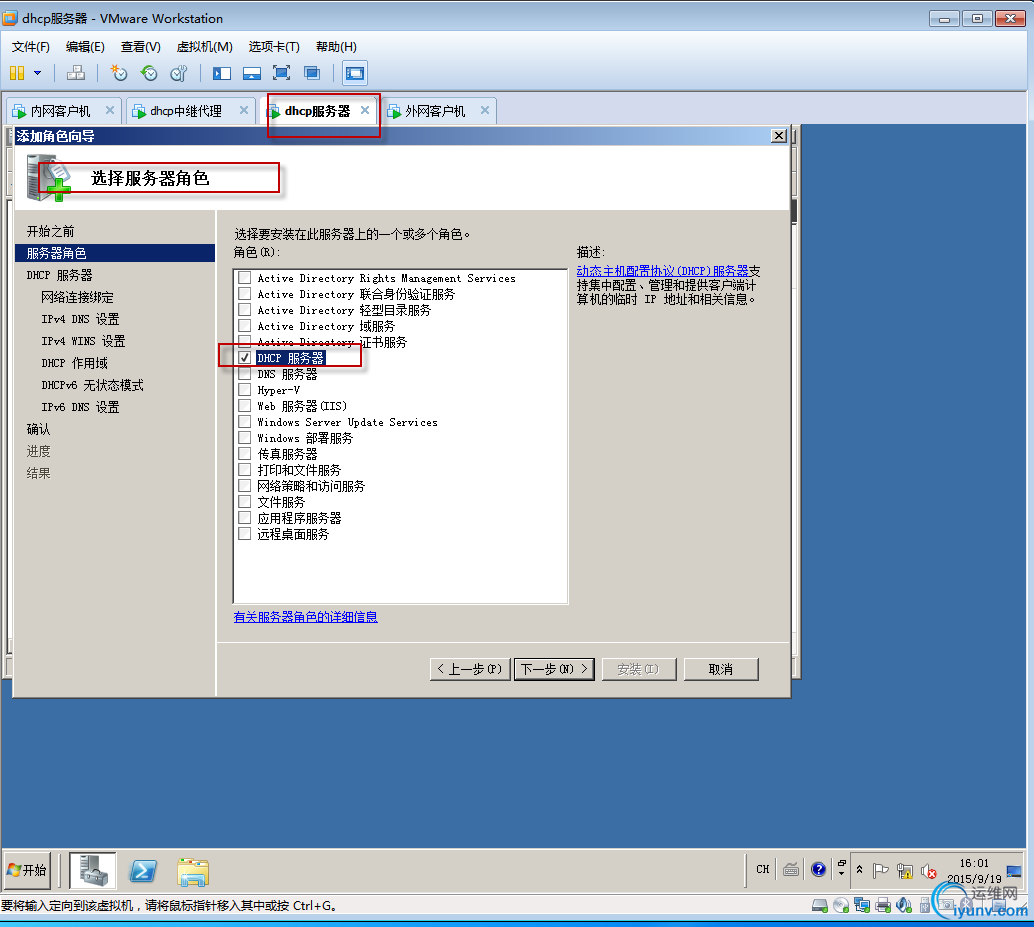
Task: Click the 下一步(N) button
Action: [x=554, y=669]
